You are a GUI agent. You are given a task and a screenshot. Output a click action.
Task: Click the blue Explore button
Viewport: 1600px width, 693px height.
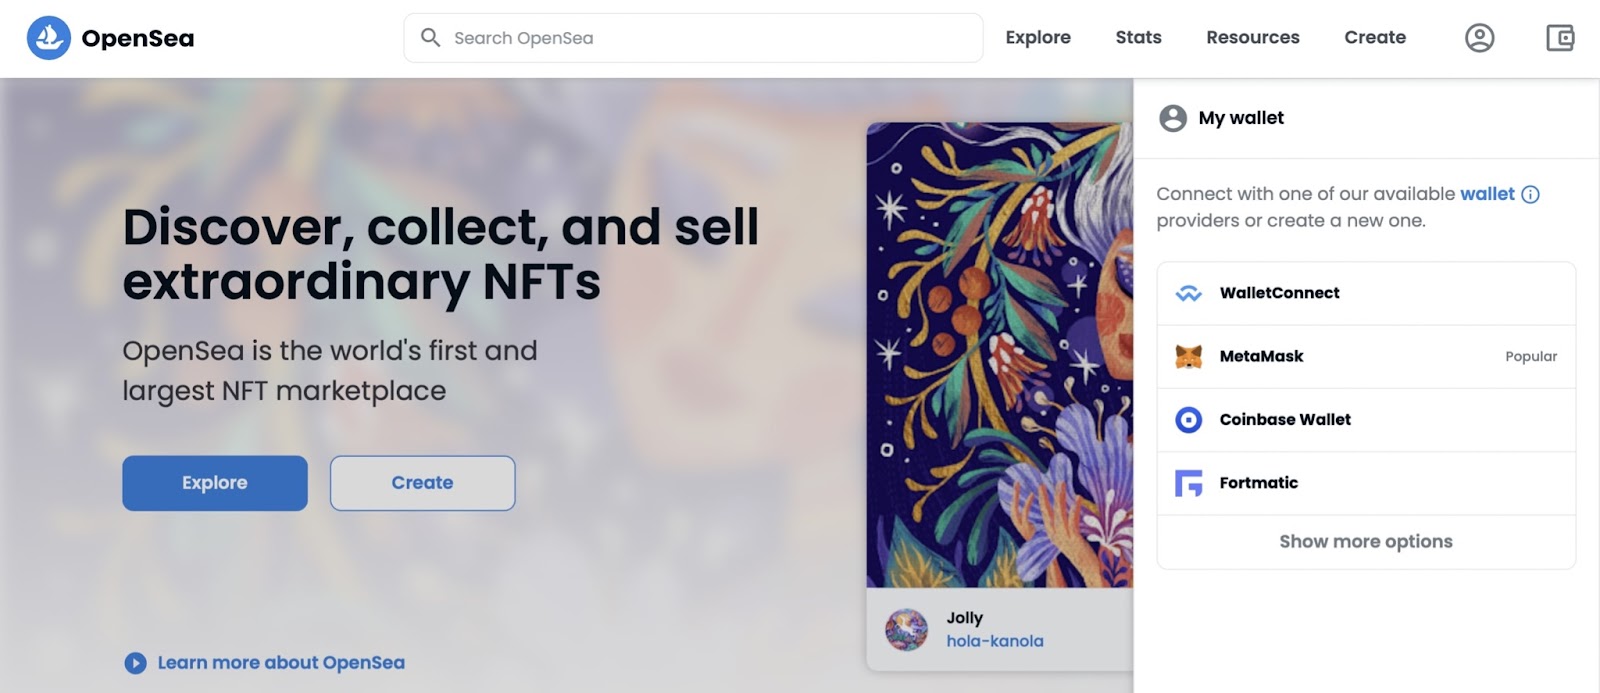(x=214, y=482)
